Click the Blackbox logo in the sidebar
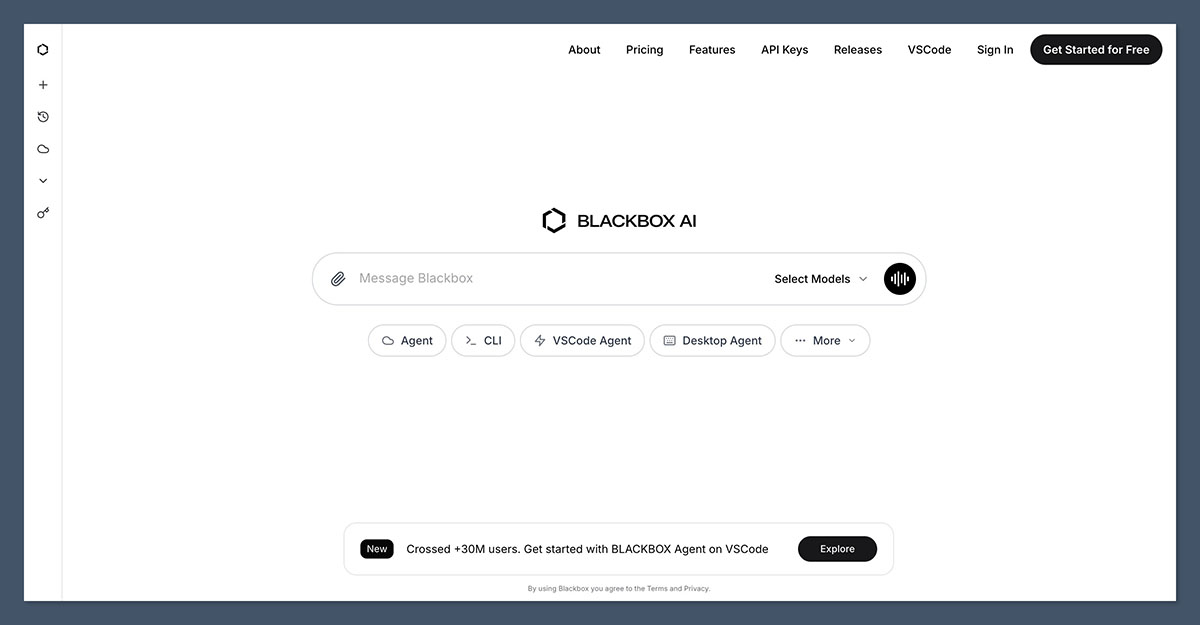This screenshot has width=1200, height=625. (x=43, y=48)
